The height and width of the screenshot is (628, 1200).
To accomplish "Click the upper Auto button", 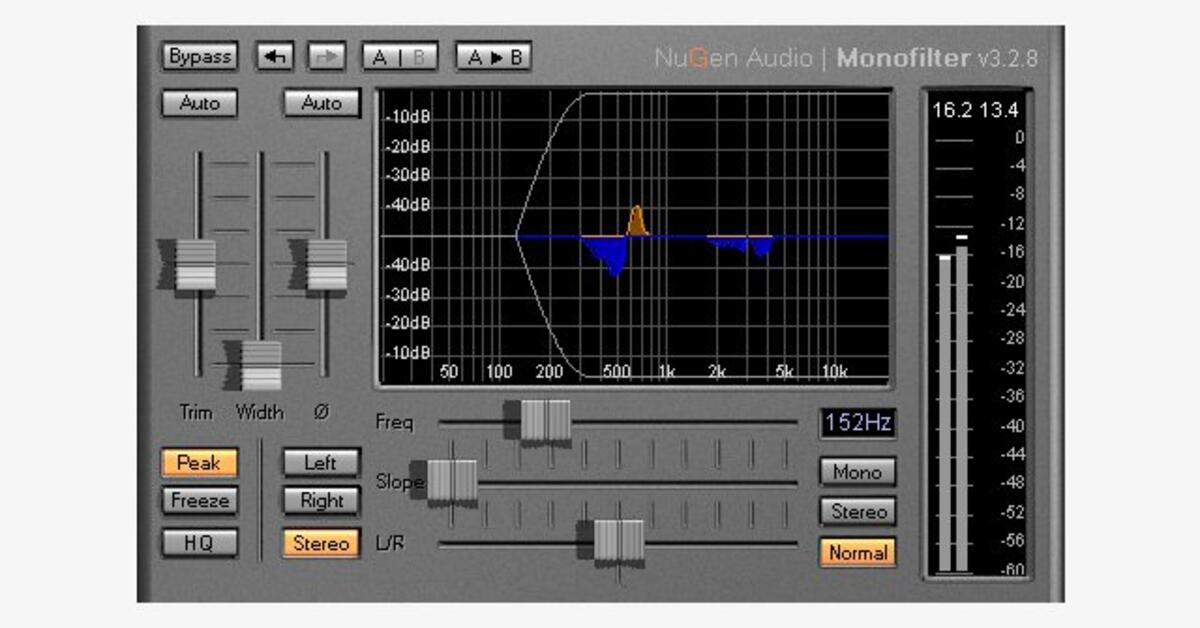I will click(199, 103).
